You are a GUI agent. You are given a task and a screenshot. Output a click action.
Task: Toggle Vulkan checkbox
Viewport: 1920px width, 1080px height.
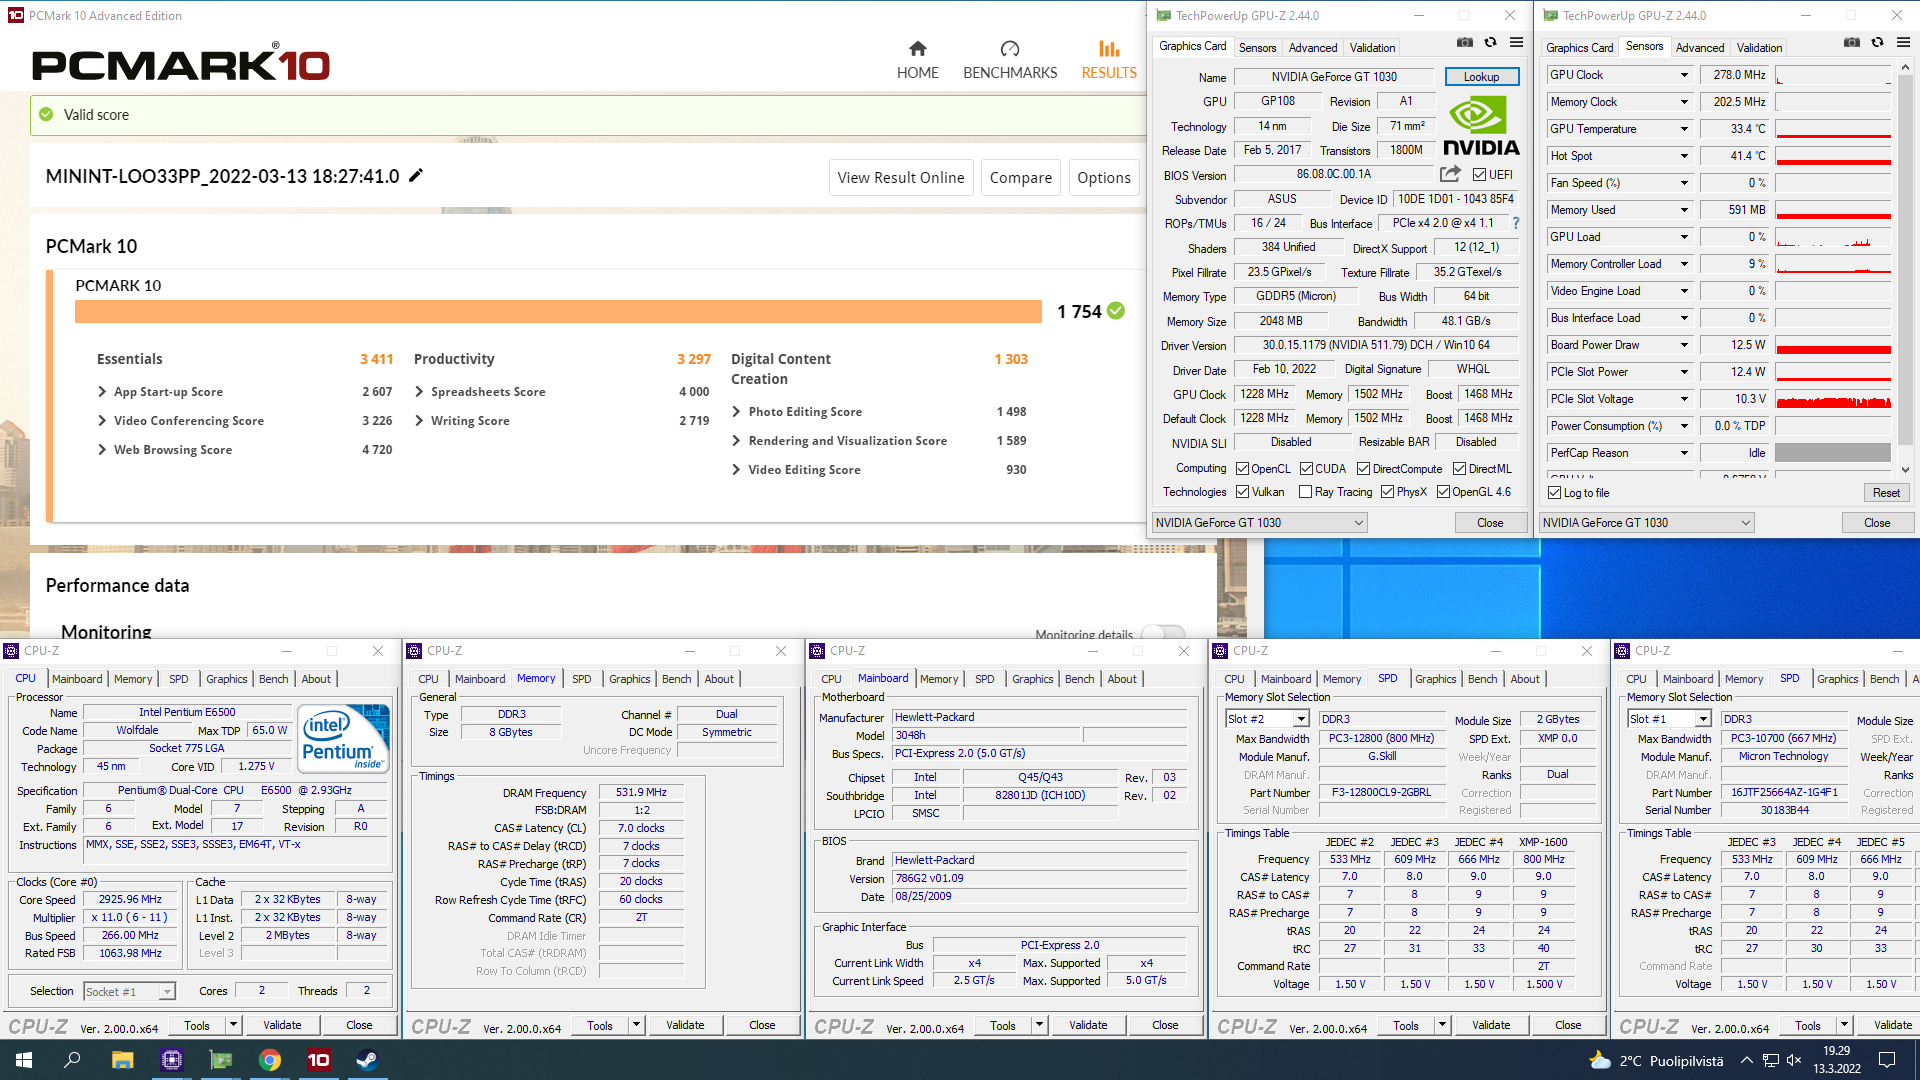click(x=1242, y=491)
